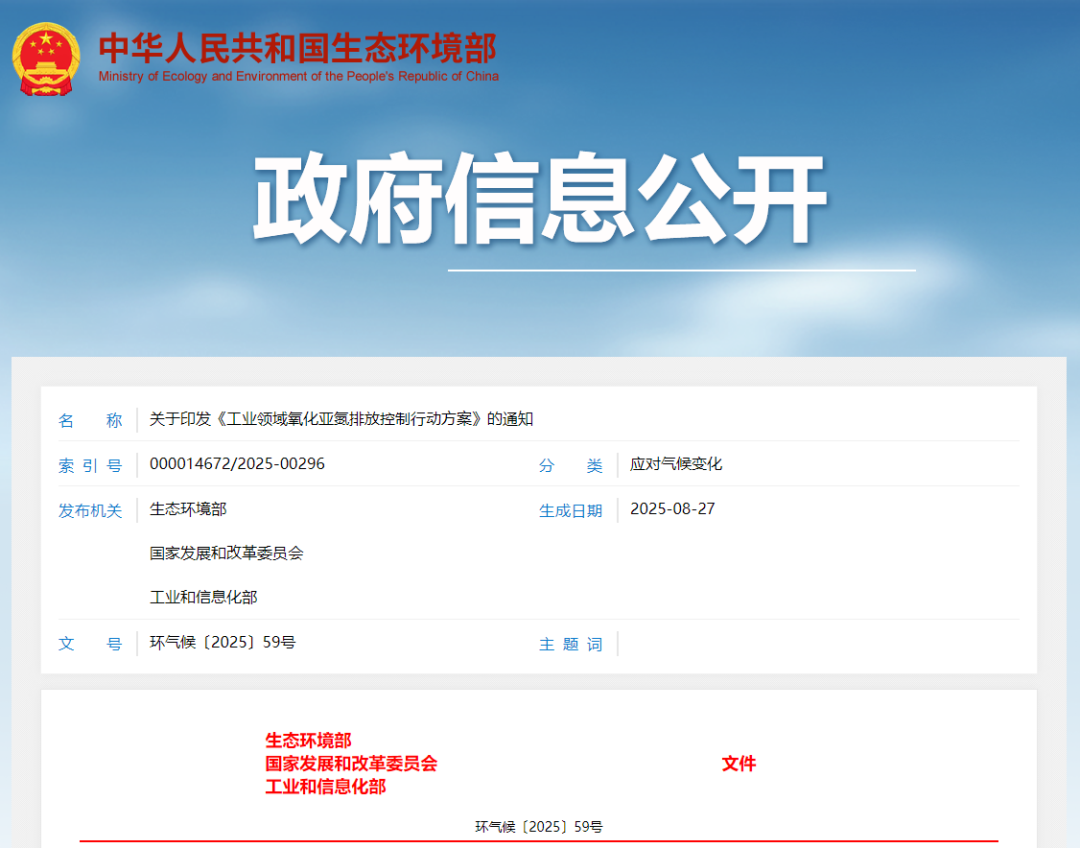Screen dimensions: 1080x848
Task: Click the red 文件 text in the letterhead
Action: 738,764
